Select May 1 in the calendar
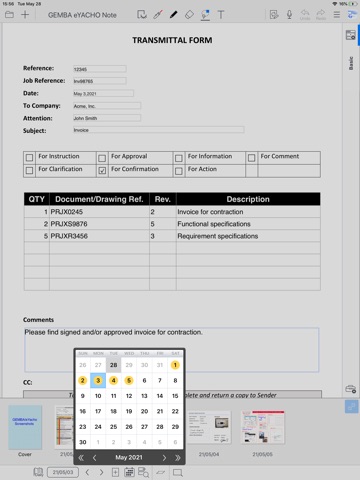 pos(175,365)
